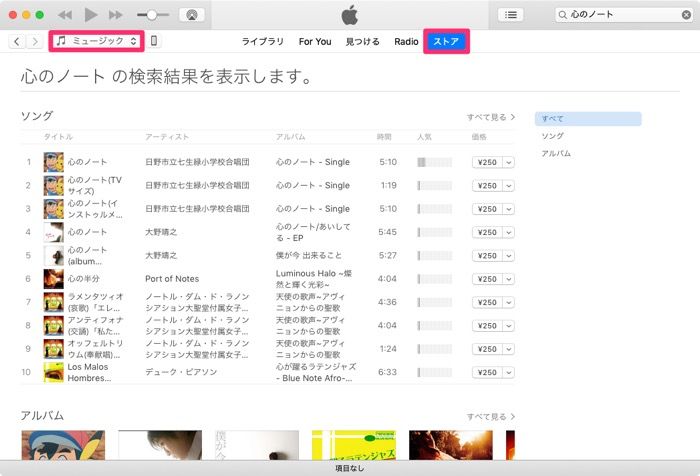Click the green fullscreen window button
This screenshot has height=476, width=700.
pos(40,15)
